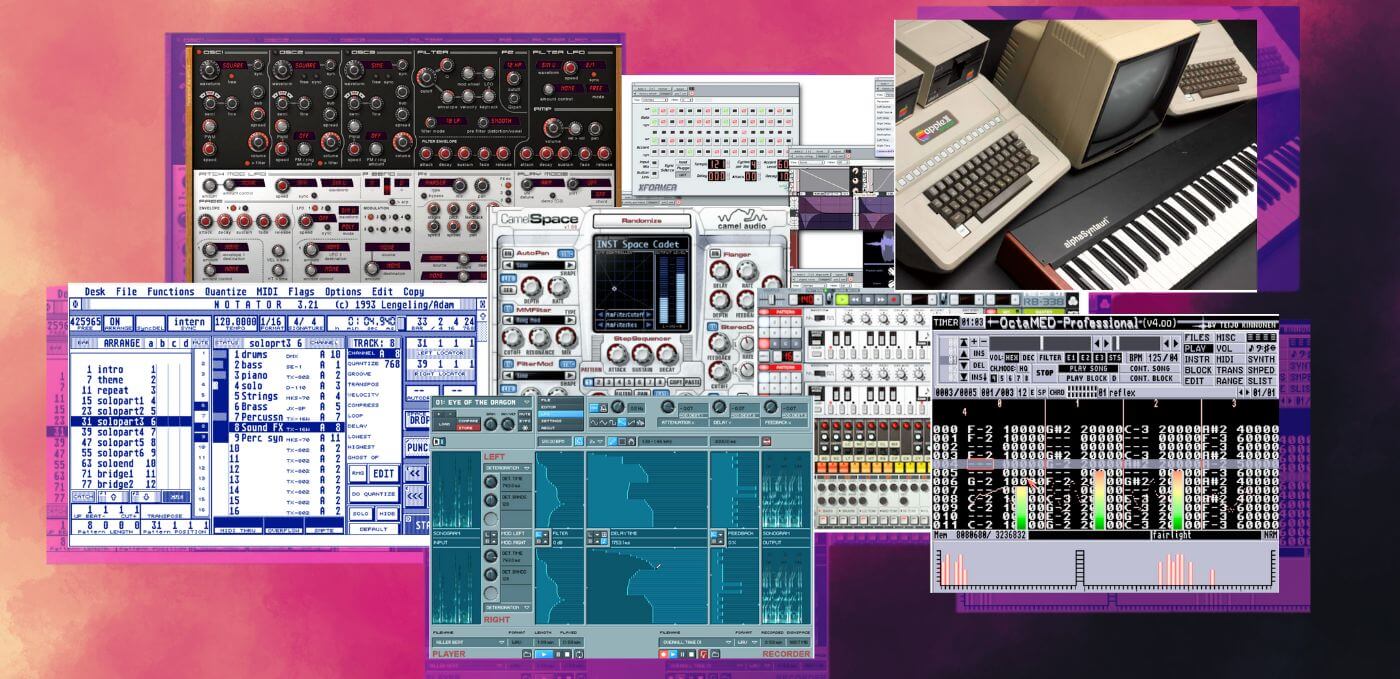Open the TRANS panel in OctaMED

[x=1228, y=370]
